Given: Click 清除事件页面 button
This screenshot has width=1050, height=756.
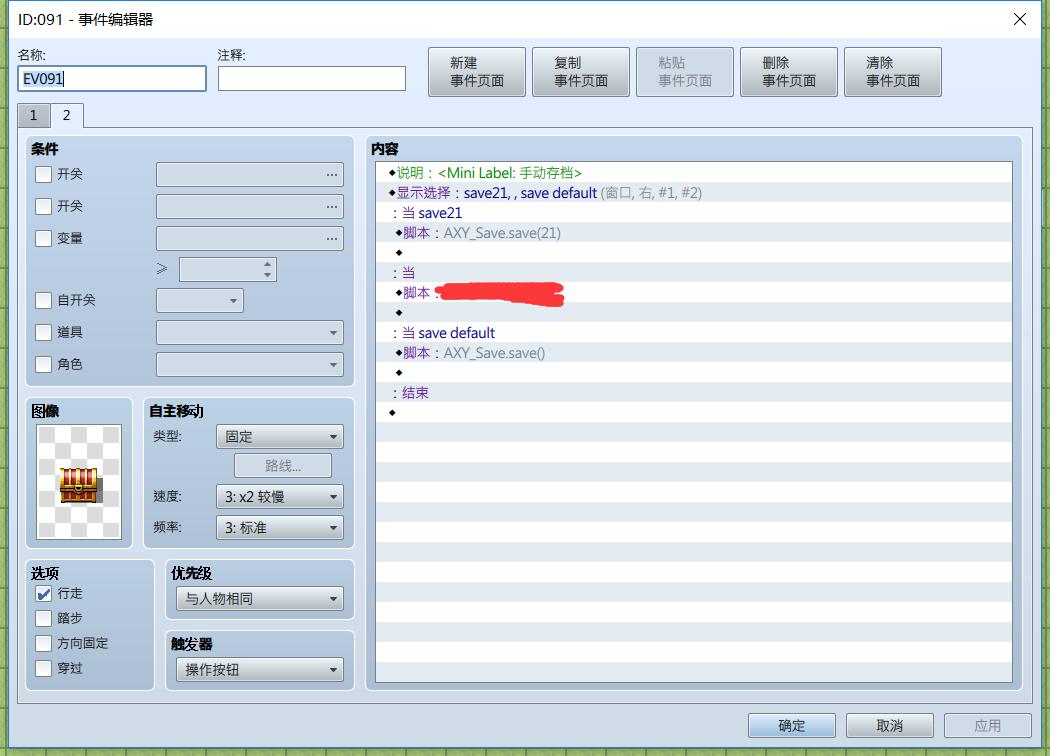Looking at the screenshot, I should 893,72.
